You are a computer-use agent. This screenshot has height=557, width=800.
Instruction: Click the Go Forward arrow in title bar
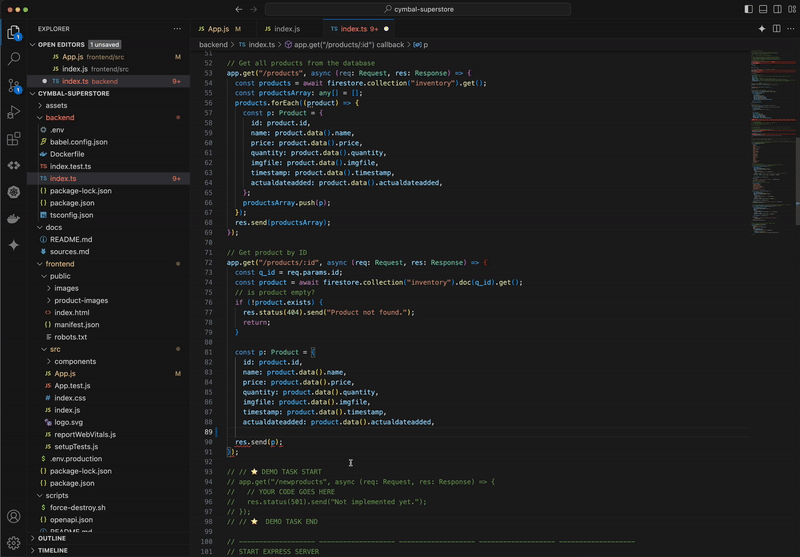pos(254,9)
